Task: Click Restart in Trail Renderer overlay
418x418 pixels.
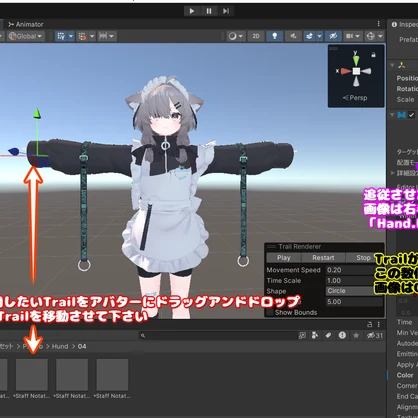Action: [323, 258]
